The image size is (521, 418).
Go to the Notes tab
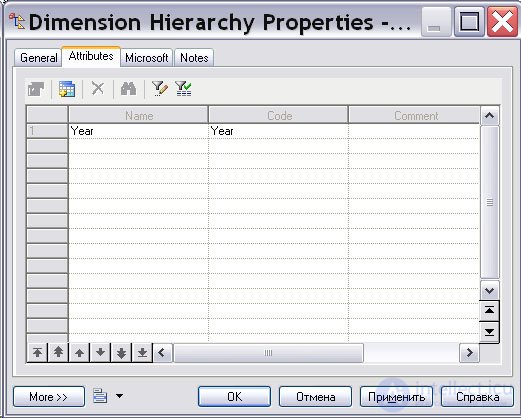(194, 58)
